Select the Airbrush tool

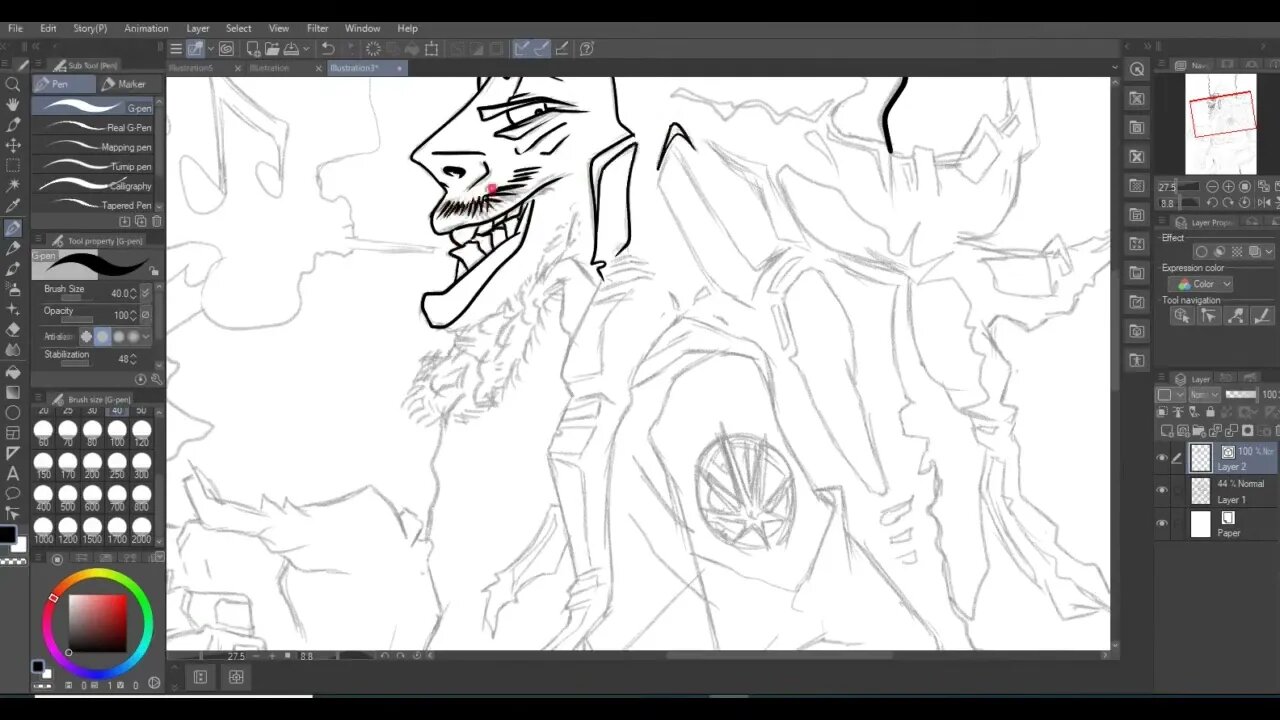(13, 289)
